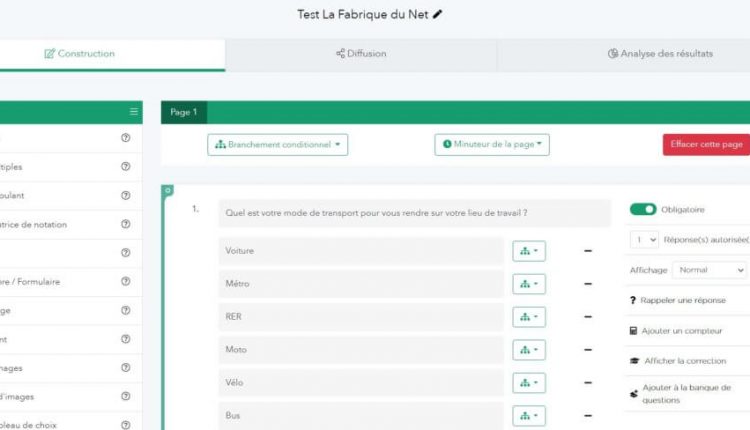Click help icon next to 'nt' row
The width and height of the screenshot is (750, 430).
[125, 339]
